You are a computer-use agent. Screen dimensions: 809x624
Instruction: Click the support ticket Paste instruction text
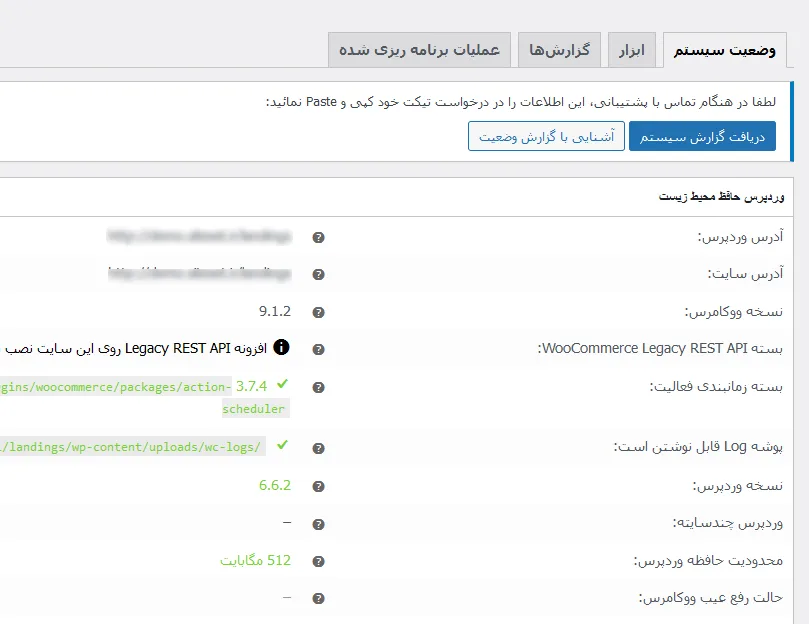(x=521, y=102)
